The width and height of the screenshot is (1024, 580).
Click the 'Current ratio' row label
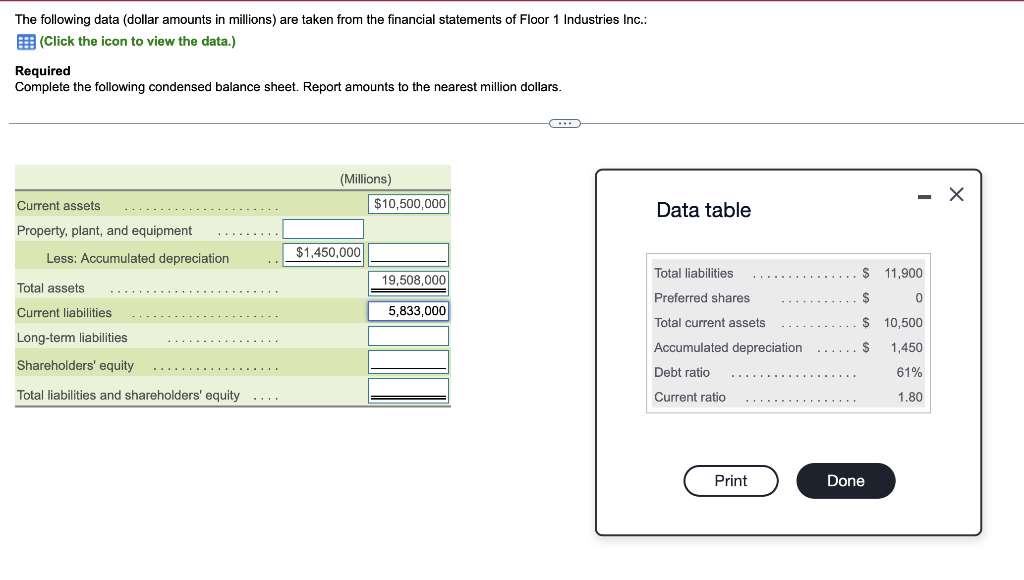690,397
